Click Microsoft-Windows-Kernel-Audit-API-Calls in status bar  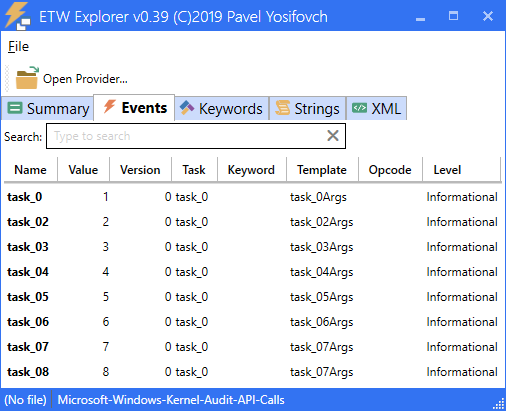click(x=171, y=400)
